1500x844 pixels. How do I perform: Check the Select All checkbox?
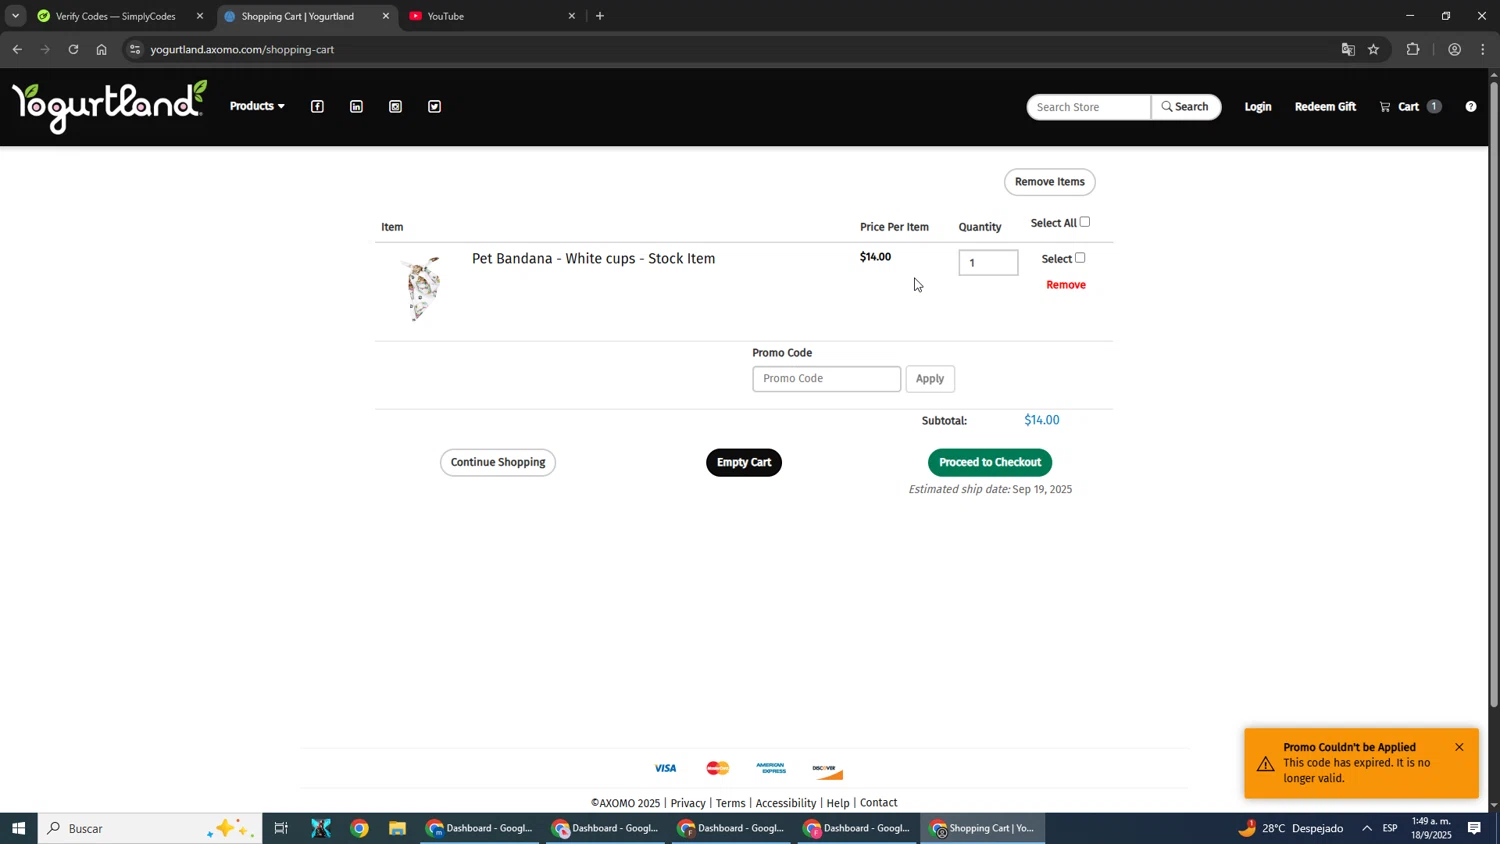1085,222
